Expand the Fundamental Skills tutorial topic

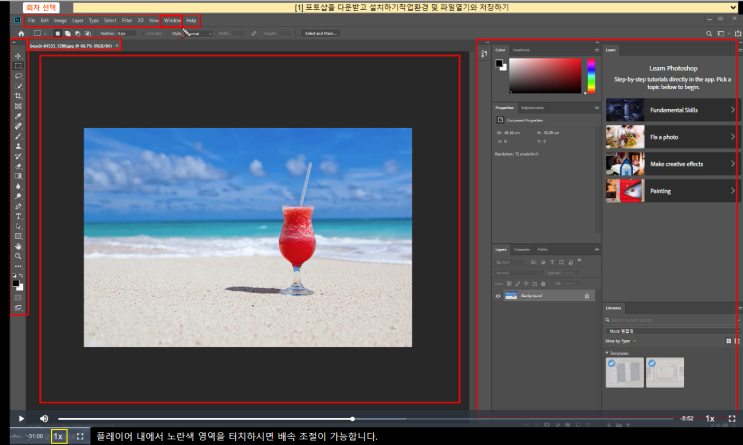point(670,108)
